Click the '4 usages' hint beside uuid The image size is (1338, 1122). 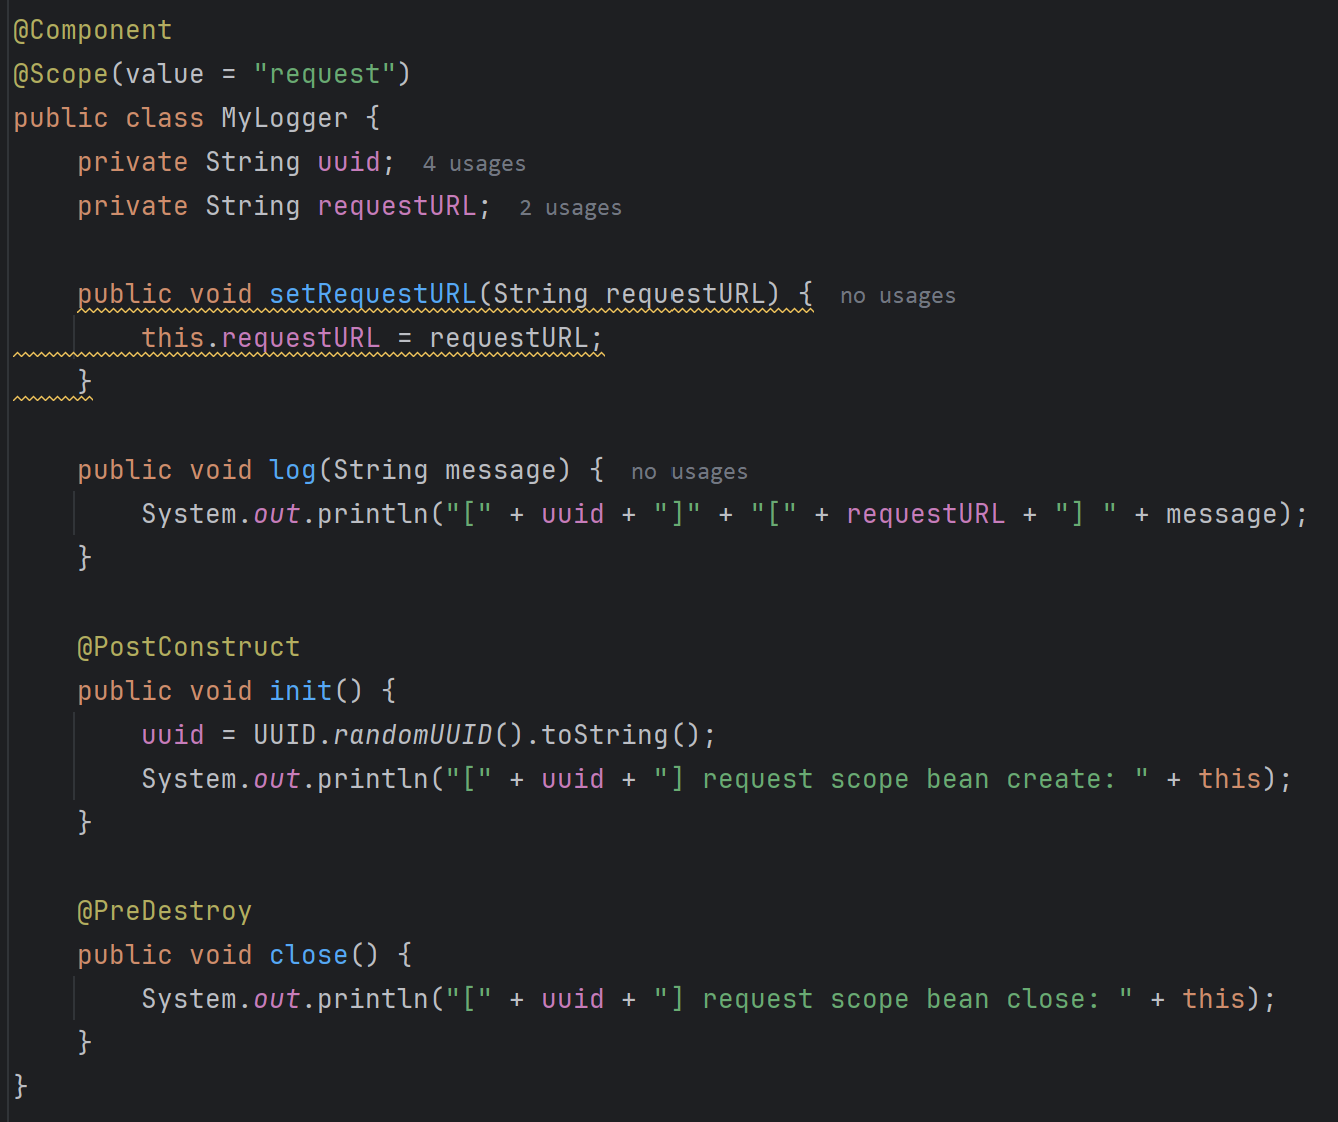(474, 163)
